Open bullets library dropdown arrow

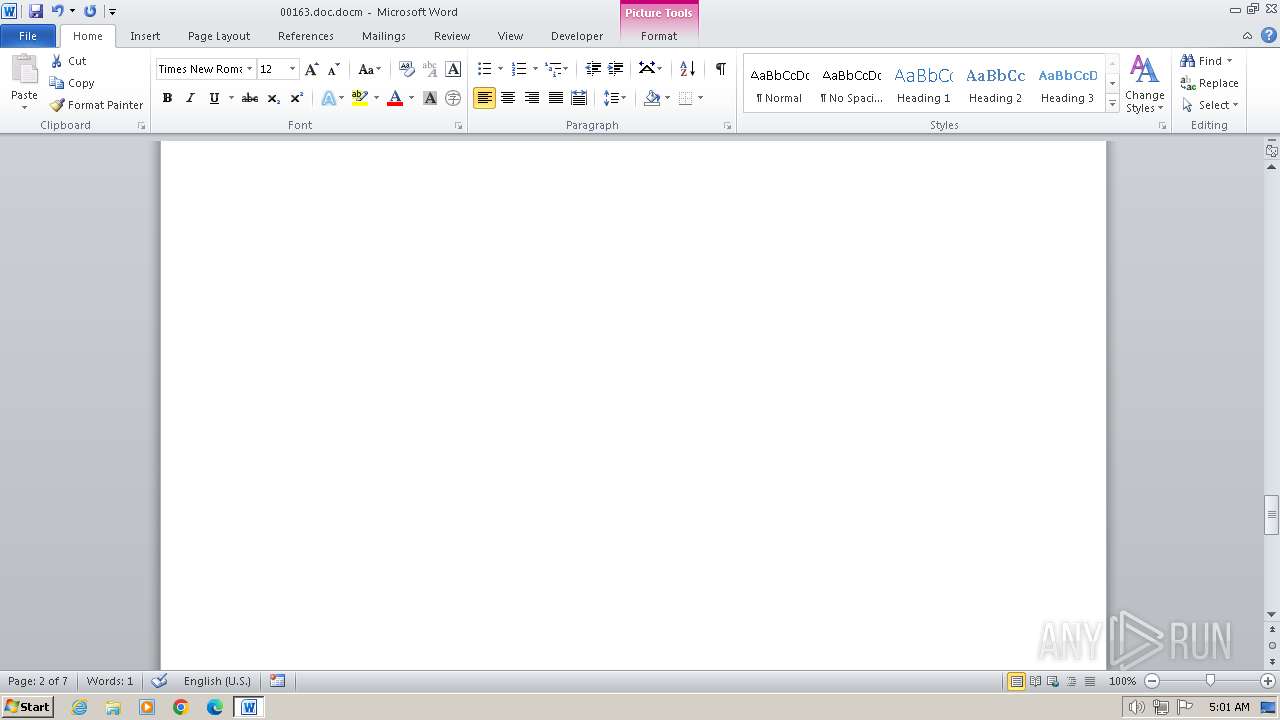(x=500, y=69)
